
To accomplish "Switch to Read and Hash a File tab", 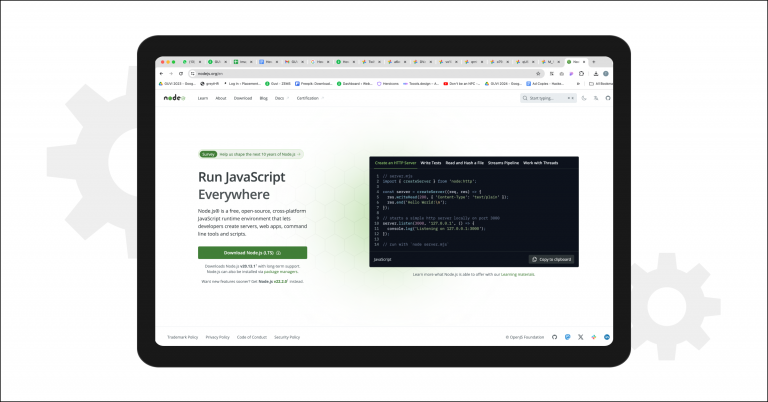I will coord(464,163).
